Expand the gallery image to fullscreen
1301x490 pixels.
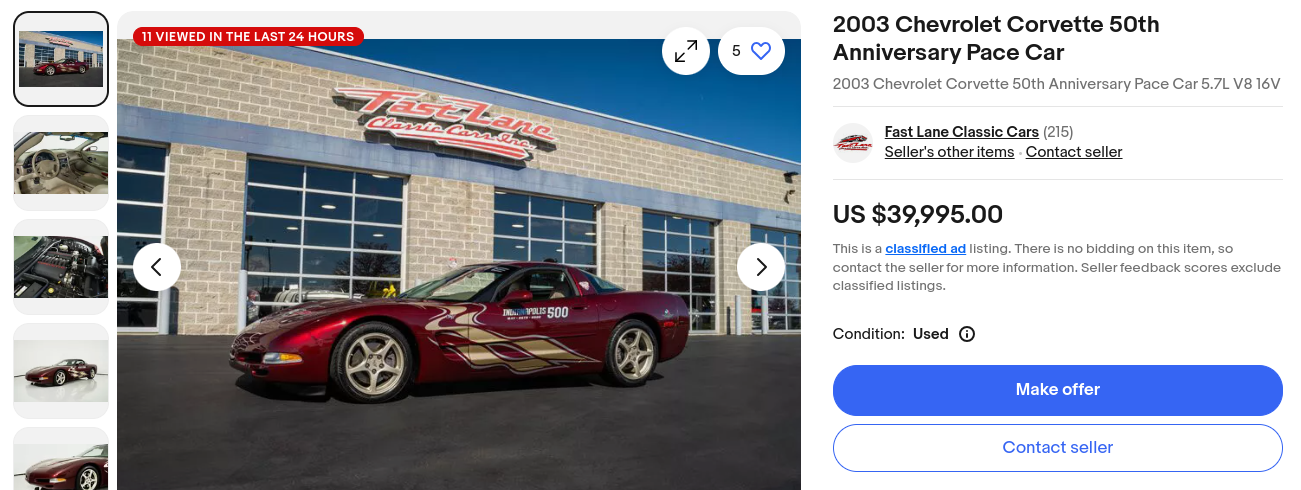[x=686, y=51]
